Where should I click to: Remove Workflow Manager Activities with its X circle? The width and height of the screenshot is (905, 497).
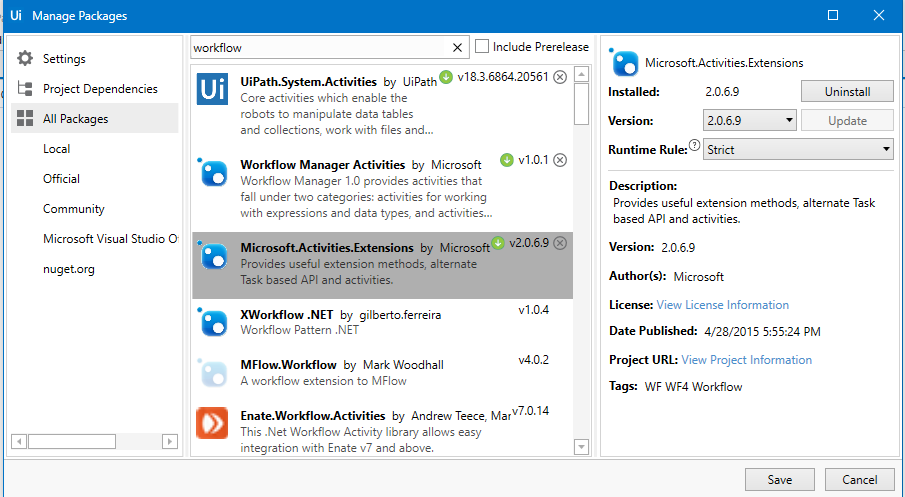tap(560, 160)
